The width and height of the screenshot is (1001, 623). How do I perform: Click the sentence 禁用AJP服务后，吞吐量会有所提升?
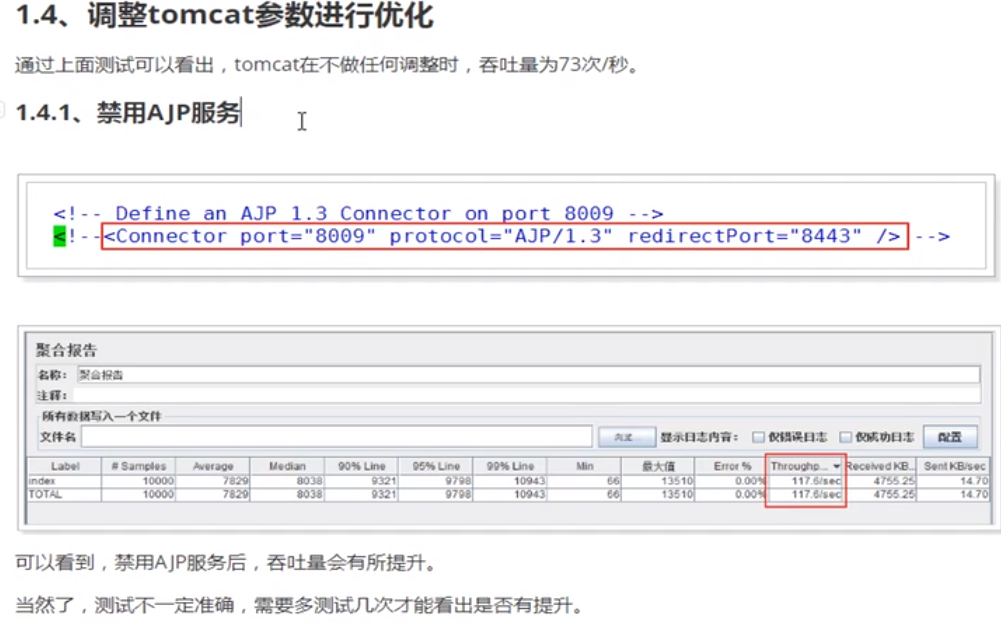[x=225, y=562]
